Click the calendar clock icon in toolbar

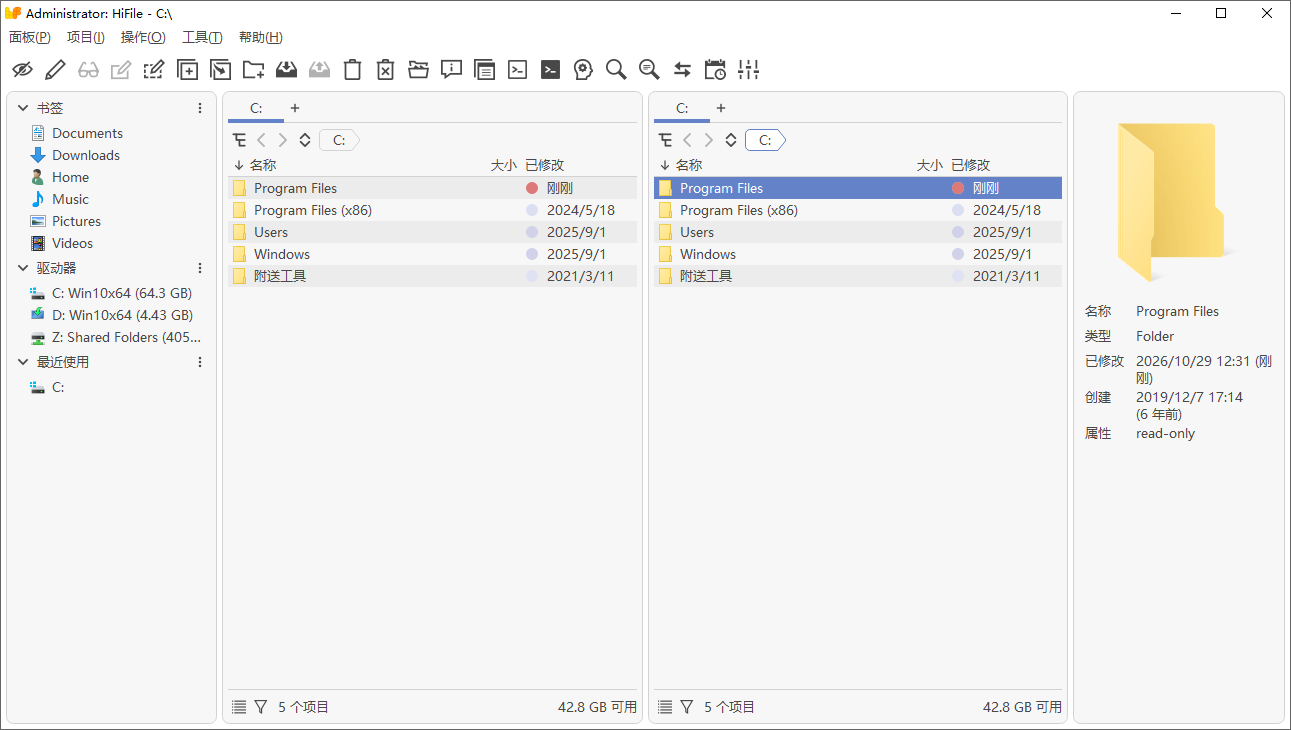(715, 69)
